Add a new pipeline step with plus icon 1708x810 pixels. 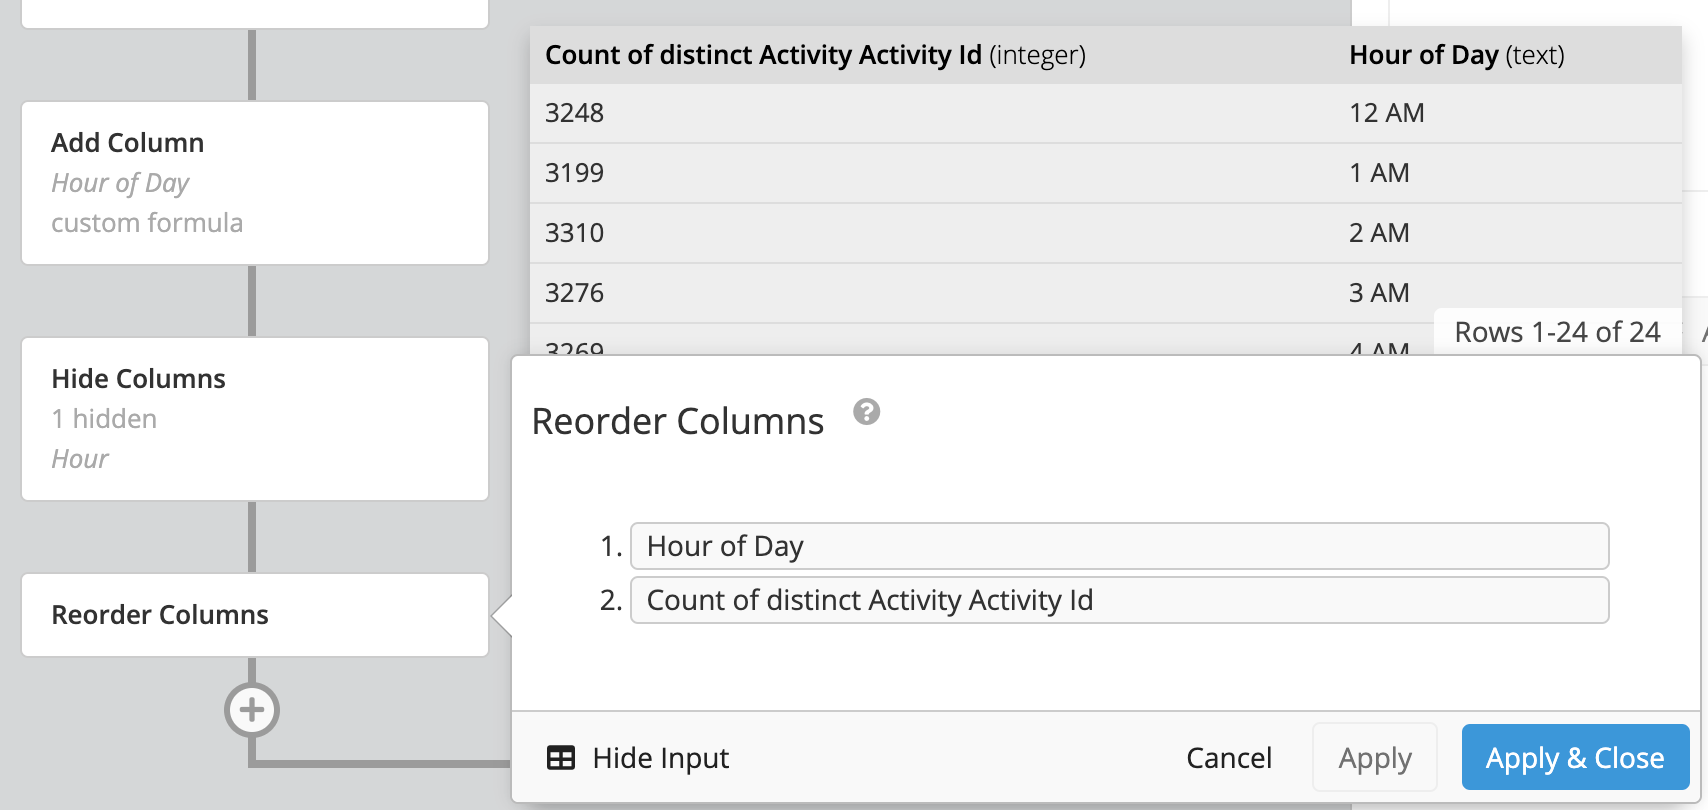pos(252,710)
